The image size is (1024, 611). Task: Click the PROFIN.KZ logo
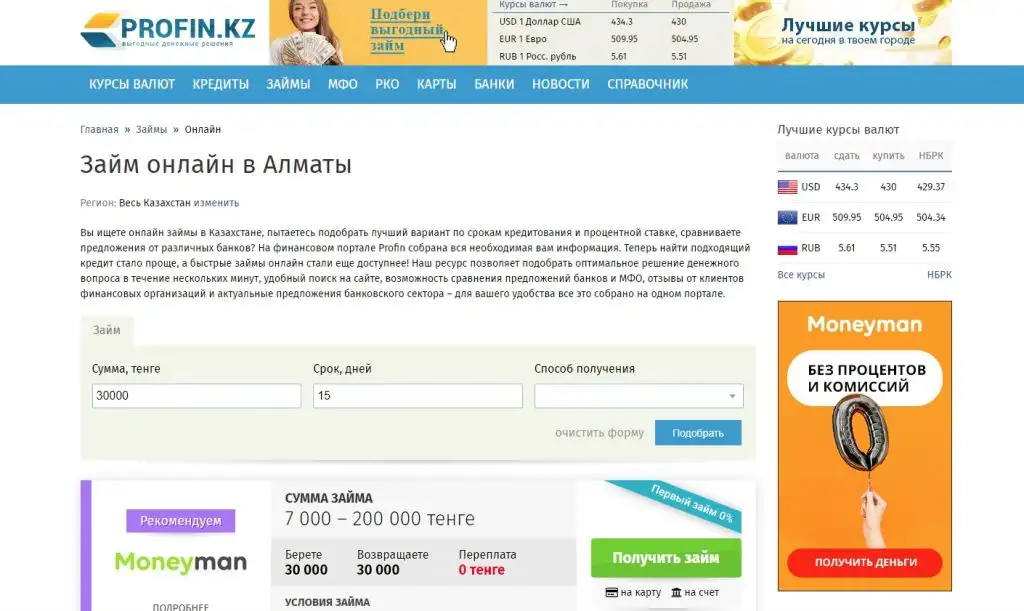(x=168, y=30)
